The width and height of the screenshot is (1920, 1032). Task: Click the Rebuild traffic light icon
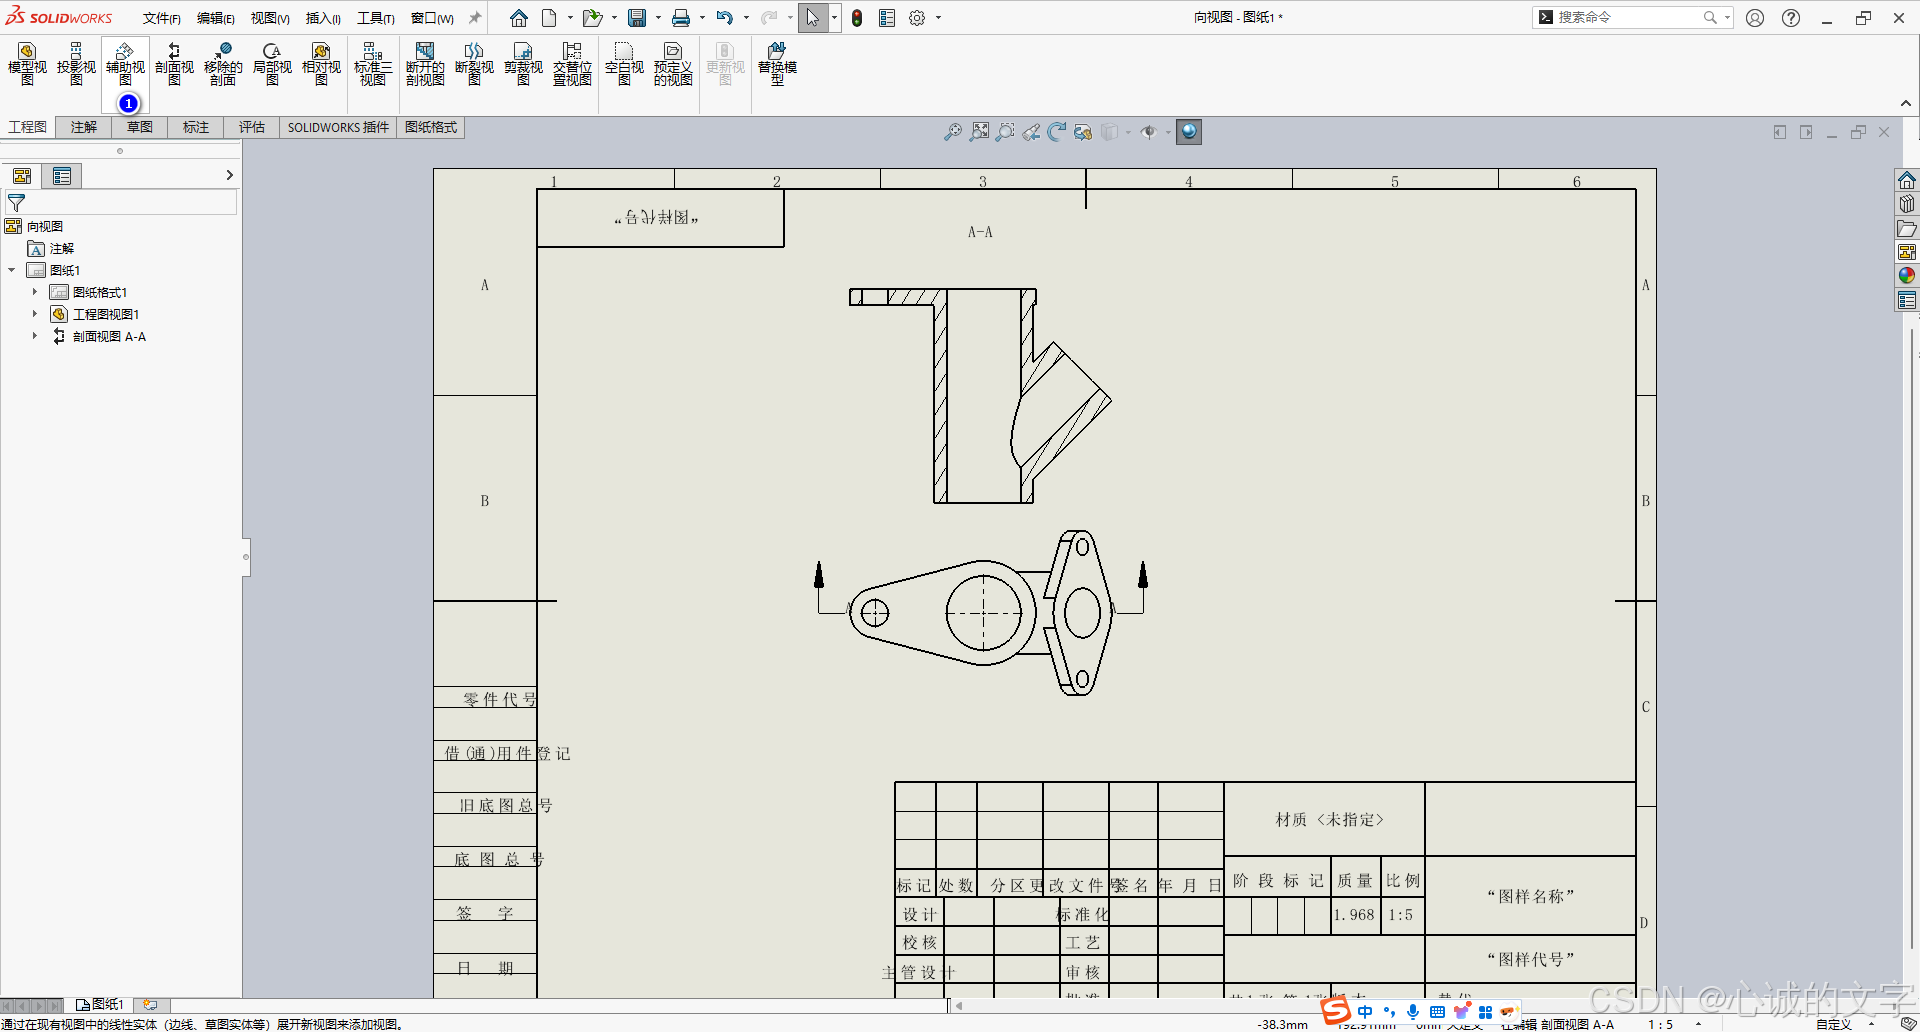(857, 18)
